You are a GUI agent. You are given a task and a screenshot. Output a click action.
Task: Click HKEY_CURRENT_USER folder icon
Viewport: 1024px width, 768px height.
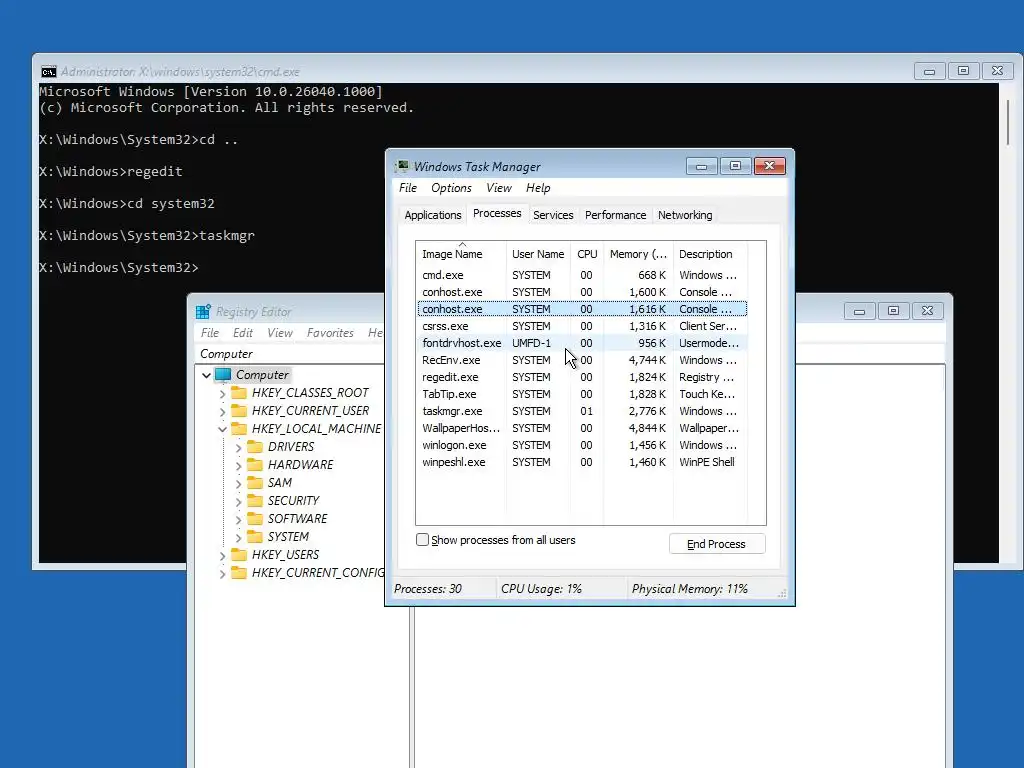tap(239, 411)
